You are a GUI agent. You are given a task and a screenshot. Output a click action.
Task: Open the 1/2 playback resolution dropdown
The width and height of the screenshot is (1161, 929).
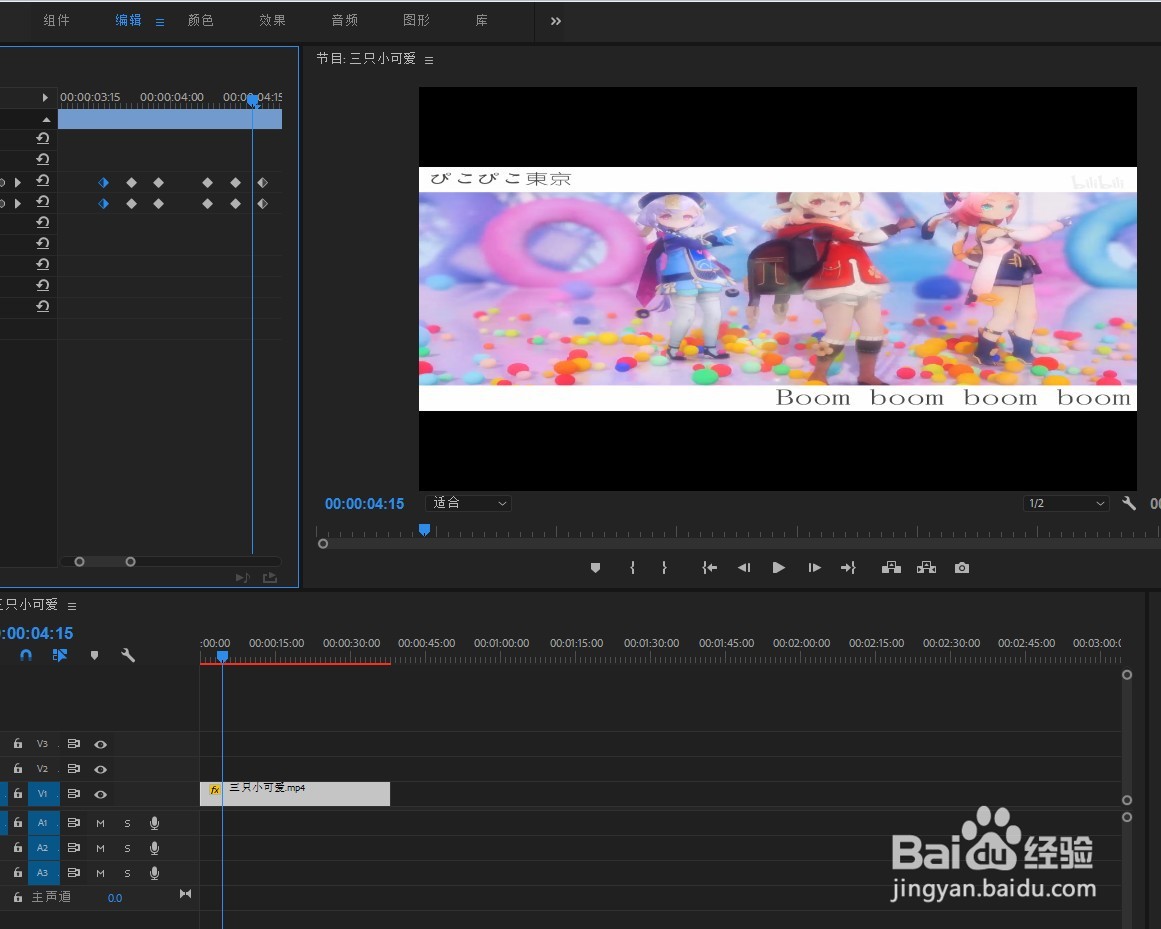pos(1065,503)
